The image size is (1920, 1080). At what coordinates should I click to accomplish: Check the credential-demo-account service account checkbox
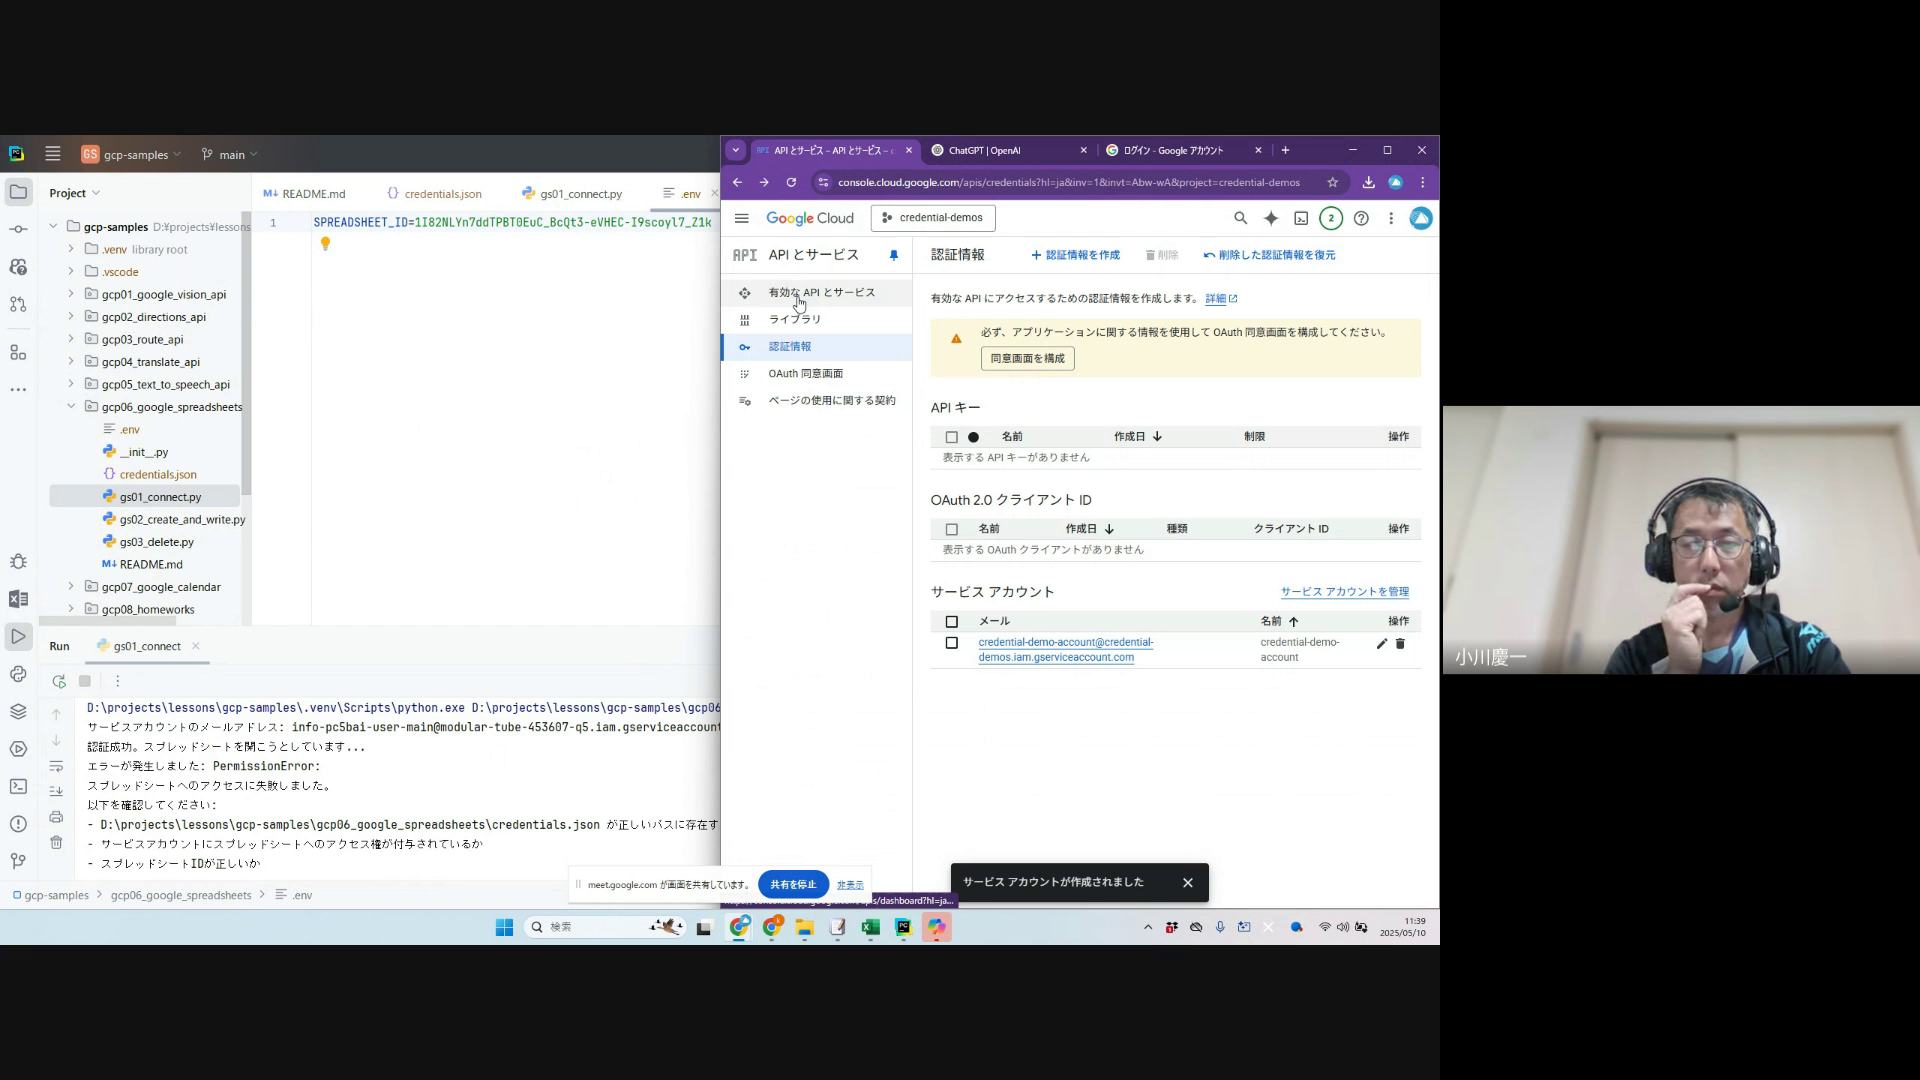(951, 643)
